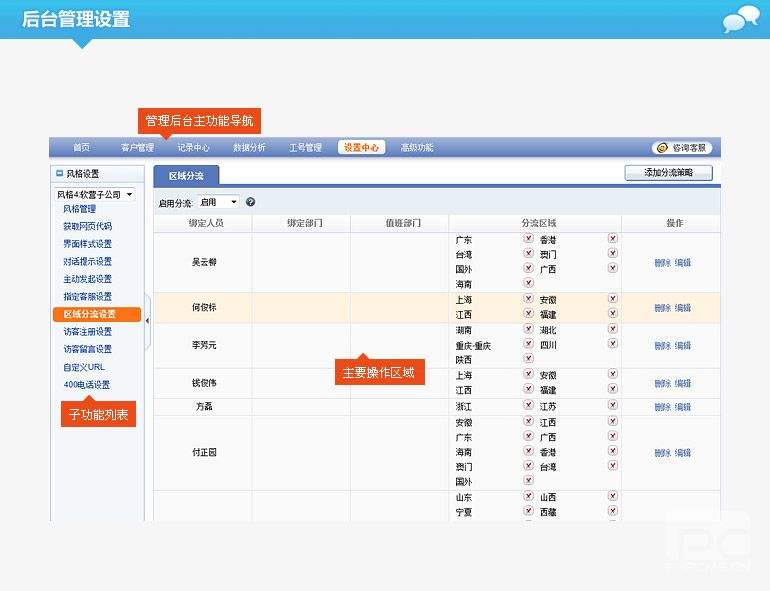Open 对话提示设置 in the sidebar
The image size is (770, 591).
[87, 261]
